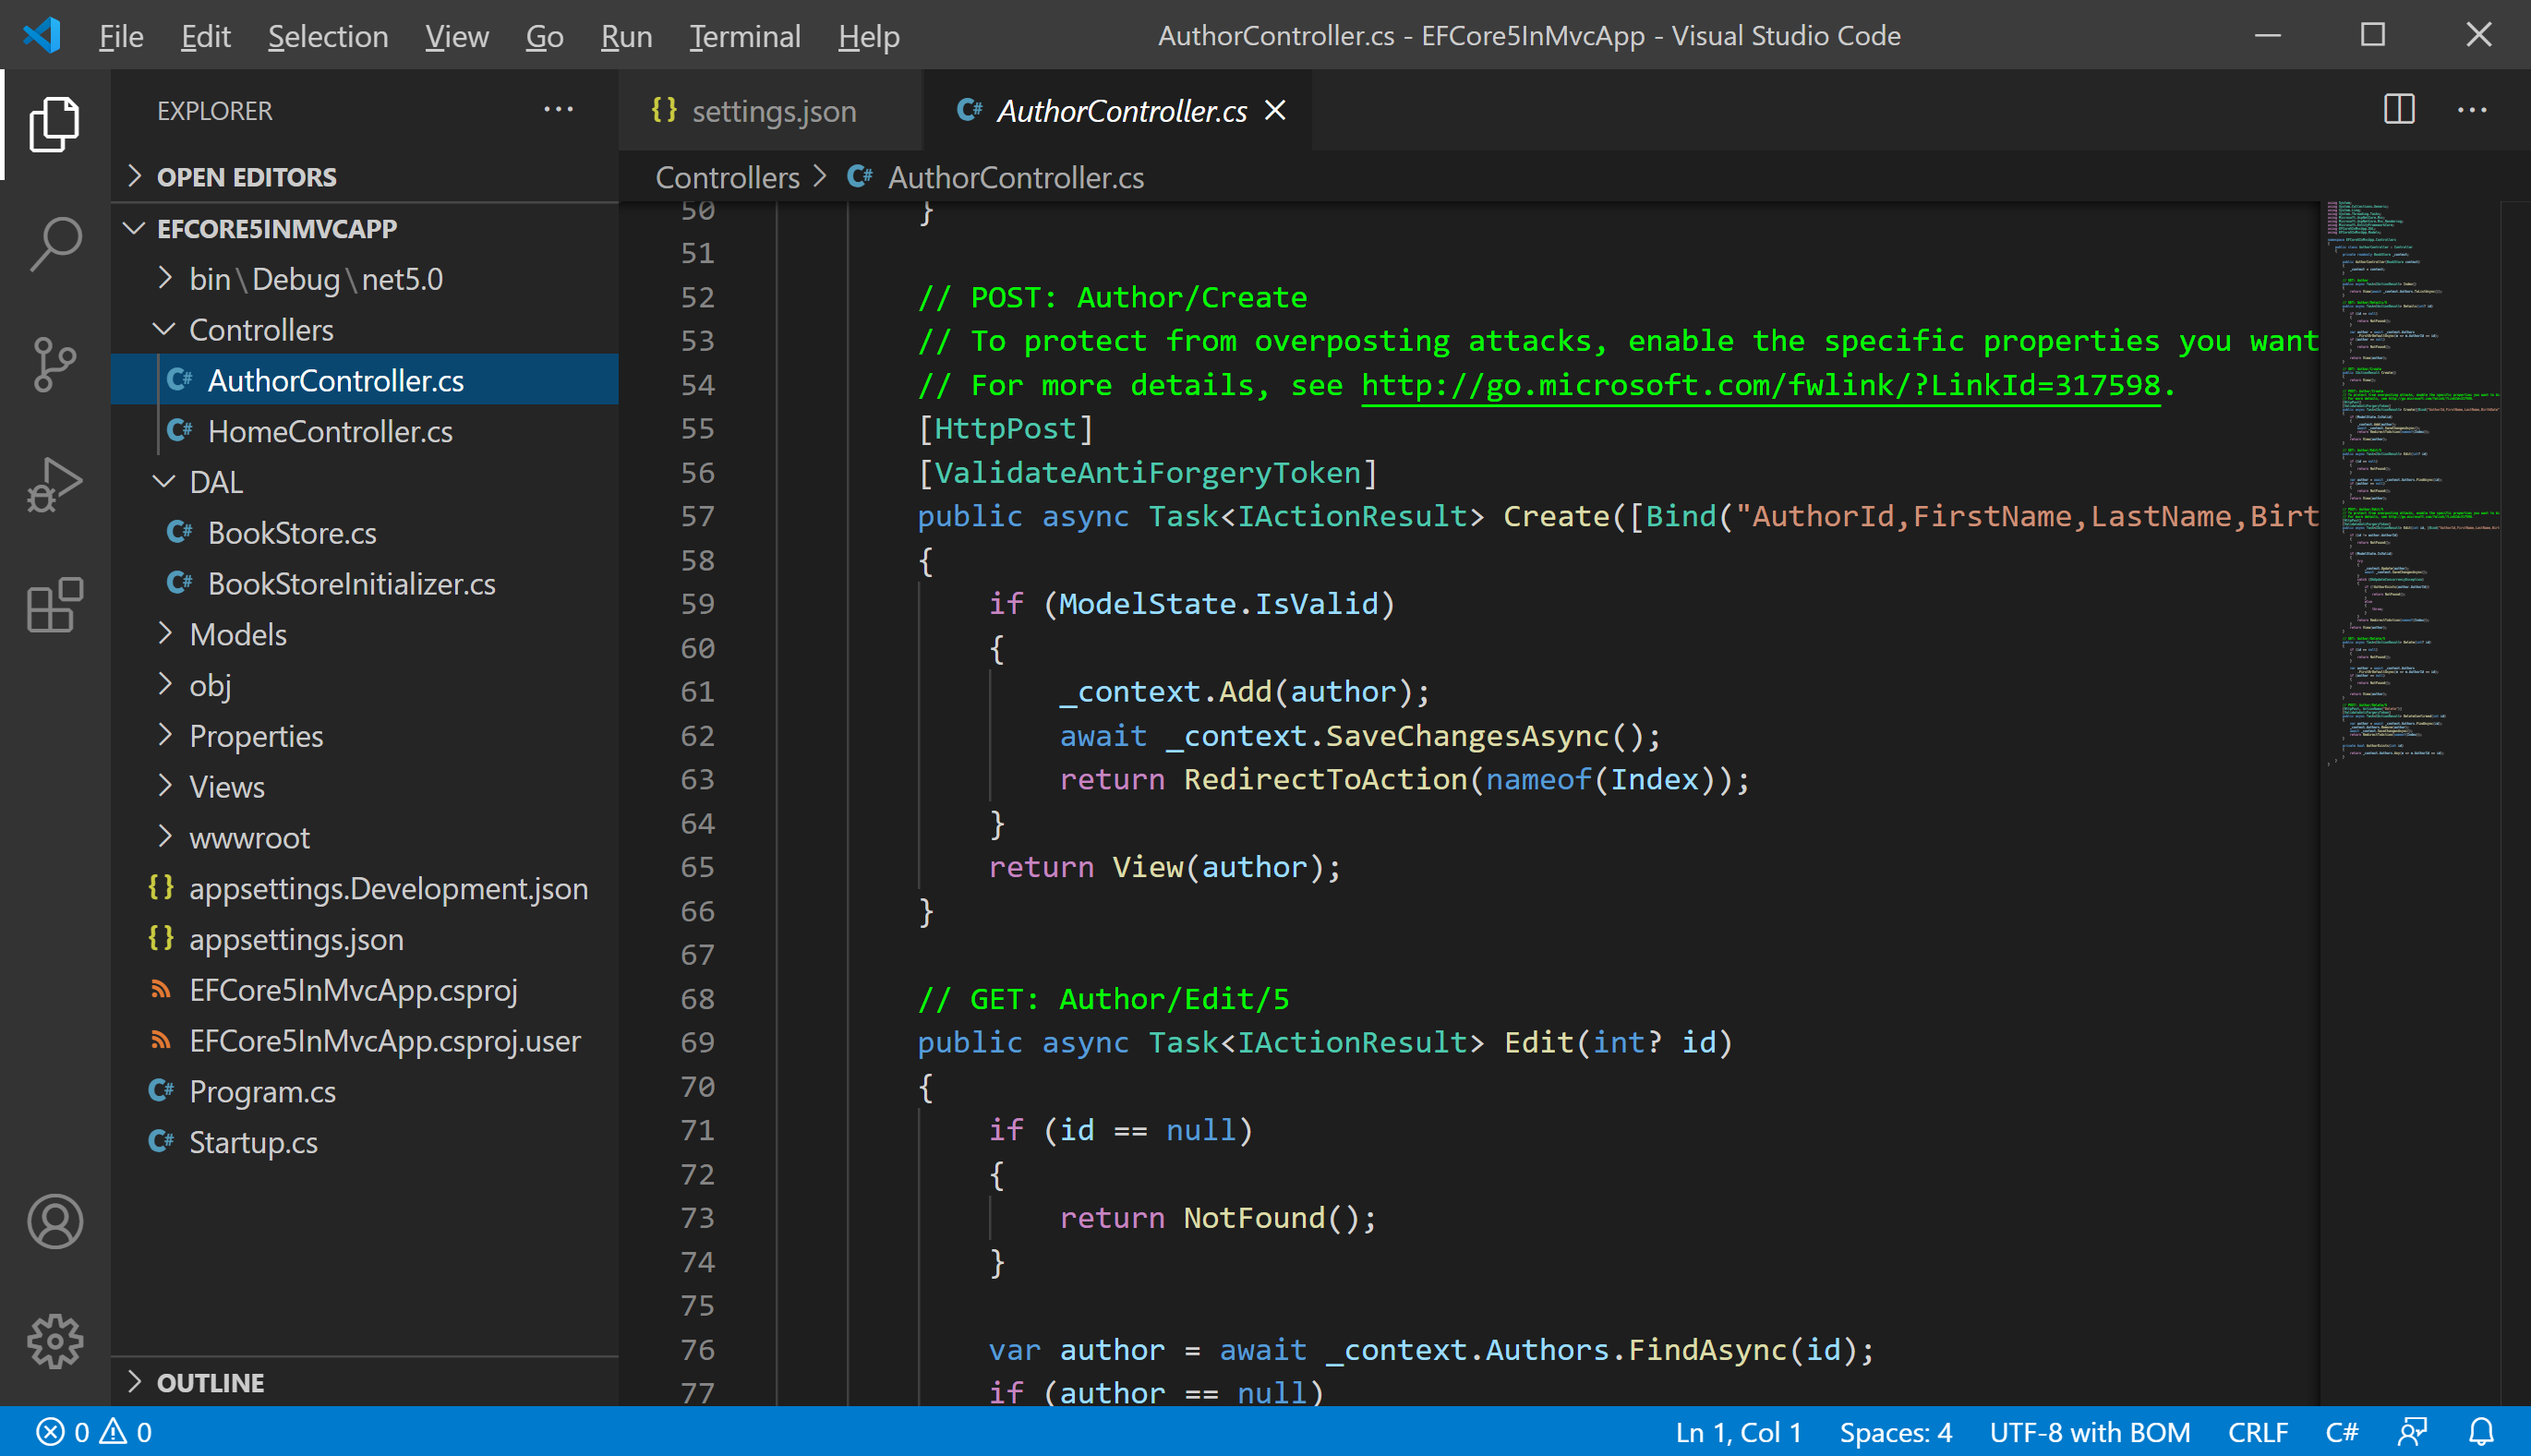Open the Search view in activity bar
This screenshot has height=1456, width=2531.
point(54,243)
